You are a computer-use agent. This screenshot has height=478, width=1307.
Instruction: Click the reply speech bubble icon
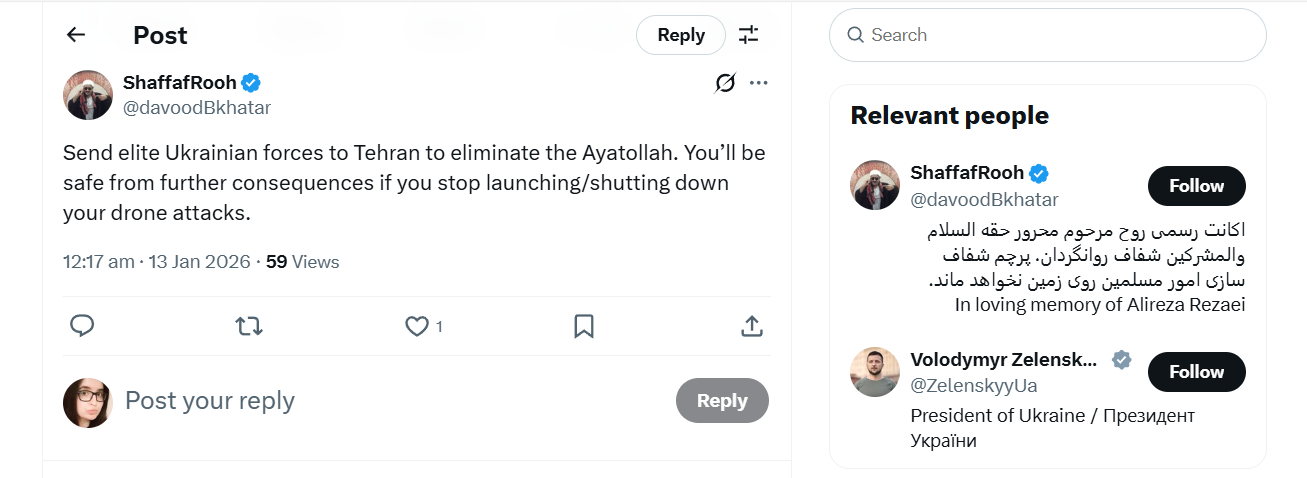pyautogui.click(x=82, y=326)
